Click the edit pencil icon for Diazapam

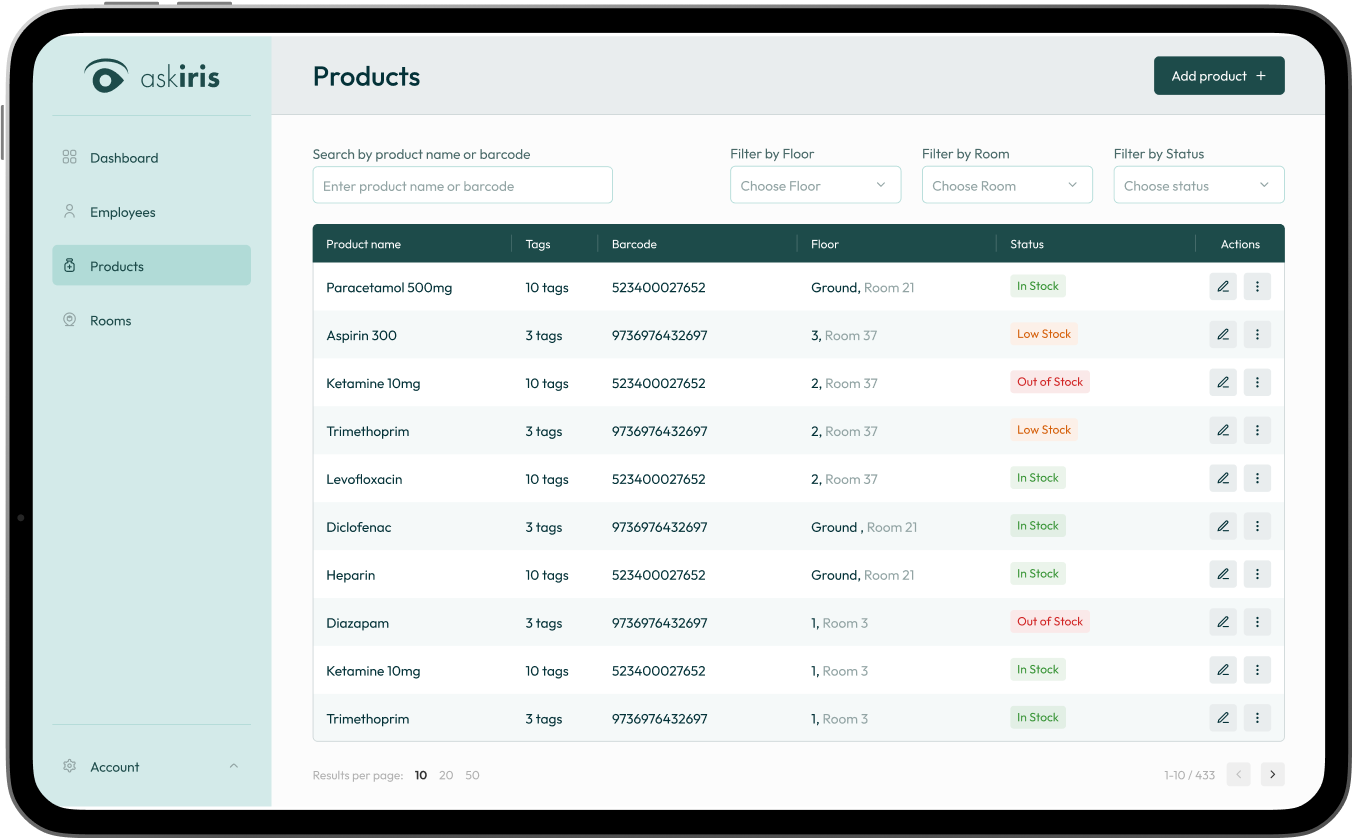click(x=1222, y=623)
